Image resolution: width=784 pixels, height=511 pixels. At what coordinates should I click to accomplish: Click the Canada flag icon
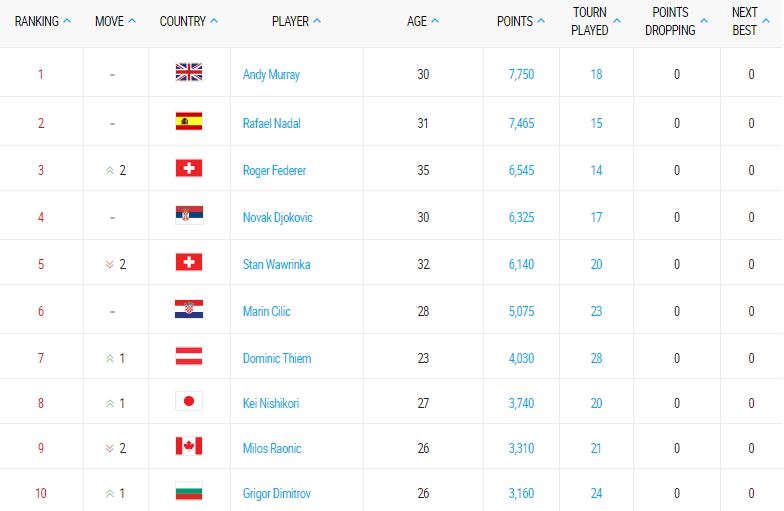click(189, 446)
